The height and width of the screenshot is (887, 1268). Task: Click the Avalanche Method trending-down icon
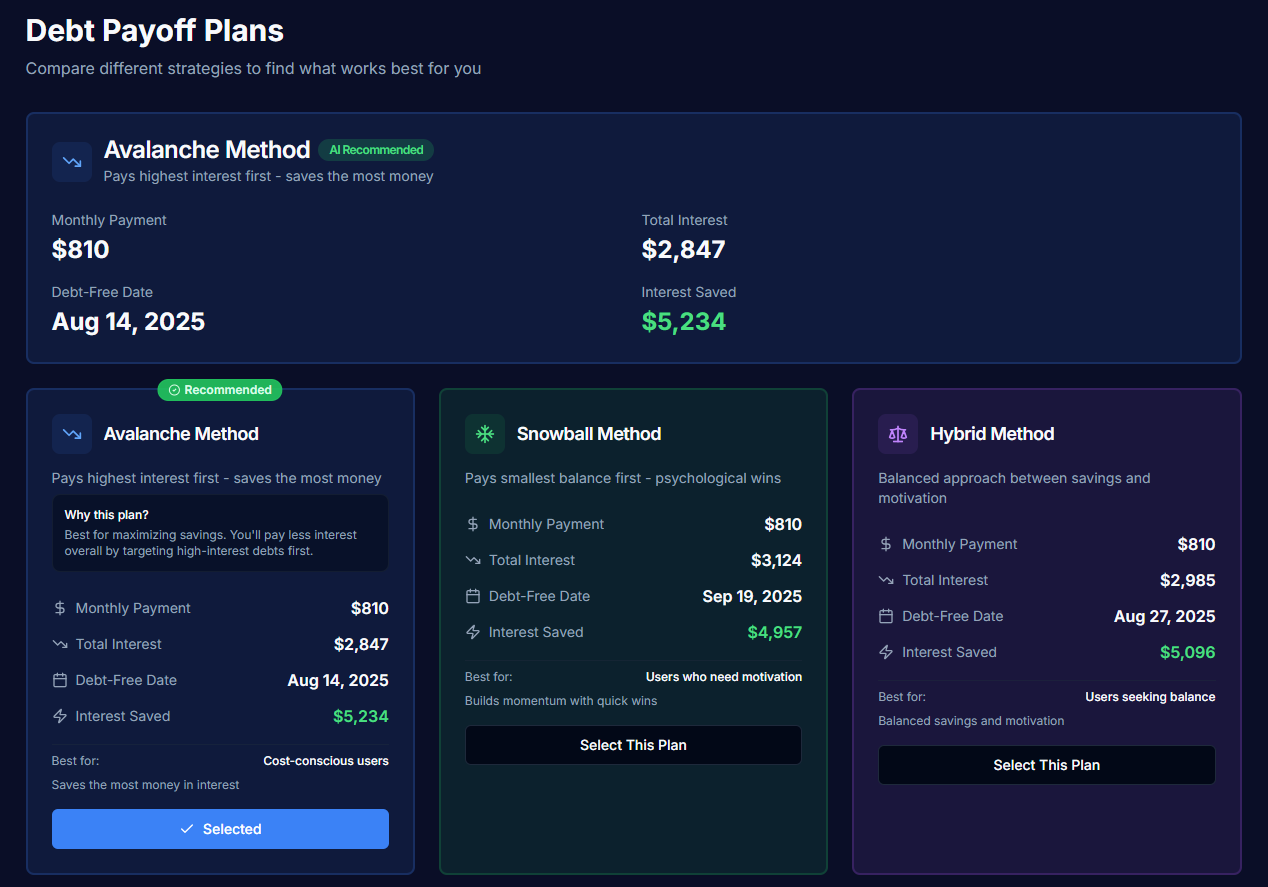point(71,162)
